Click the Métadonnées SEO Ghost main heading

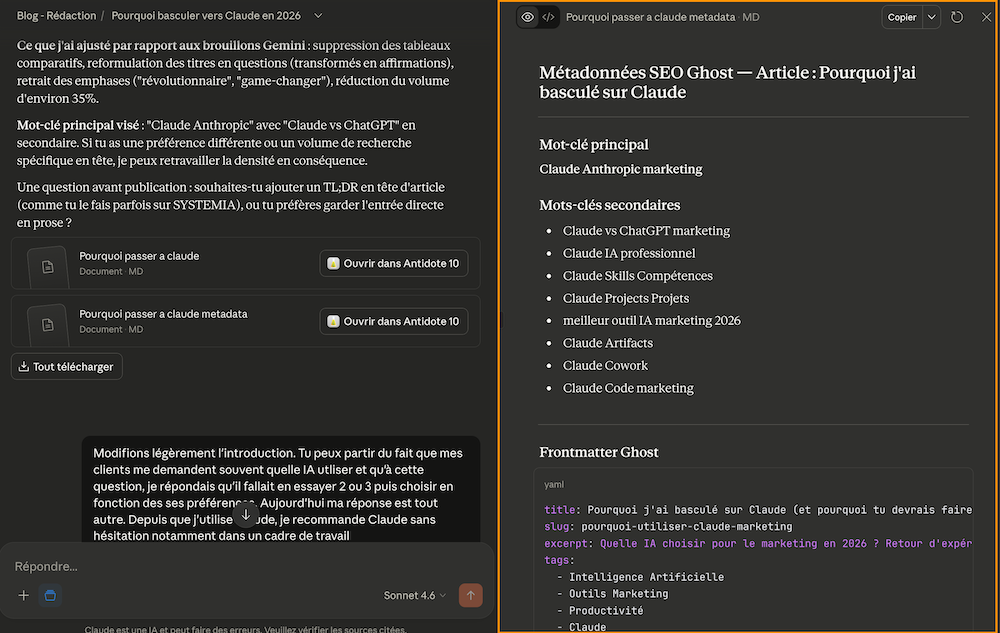point(727,82)
